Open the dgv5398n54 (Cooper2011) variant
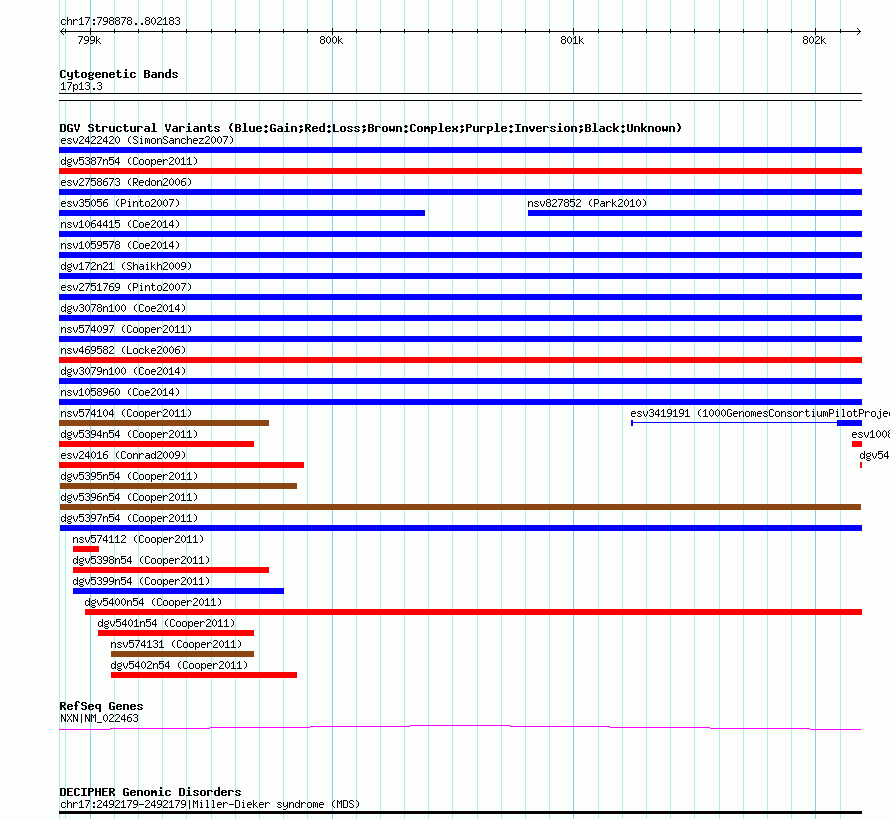Viewport: 890px width, 819px height. pyautogui.click(x=141, y=560)
